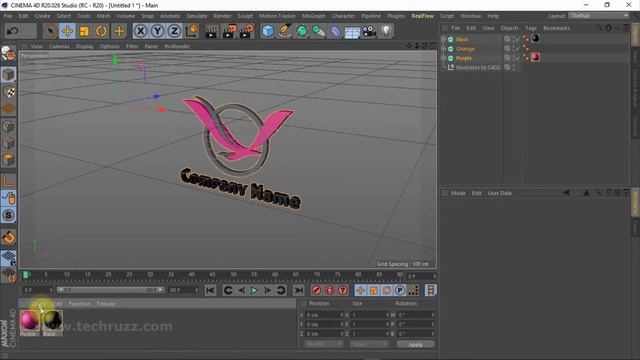Expand the Orange object hierarchy
The image size is (640, 360).
pos(444,49)
